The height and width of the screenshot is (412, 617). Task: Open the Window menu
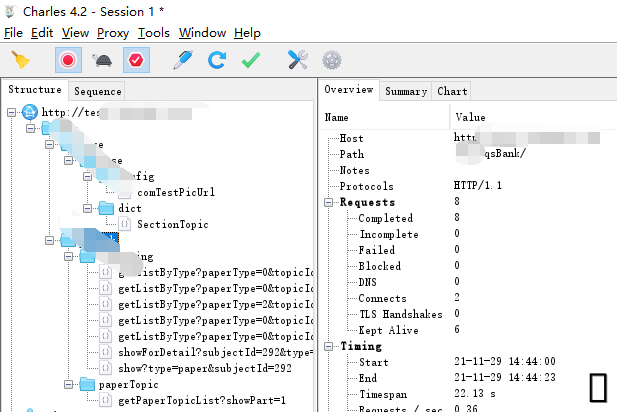pyautogui.click(x=202, y=33)
